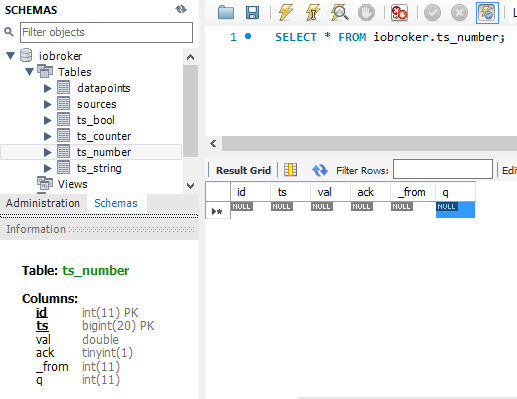Focus the Filter objects search field
Viewport: 517px width, 399px height.
pyautogui.click(x=106, y=32)
